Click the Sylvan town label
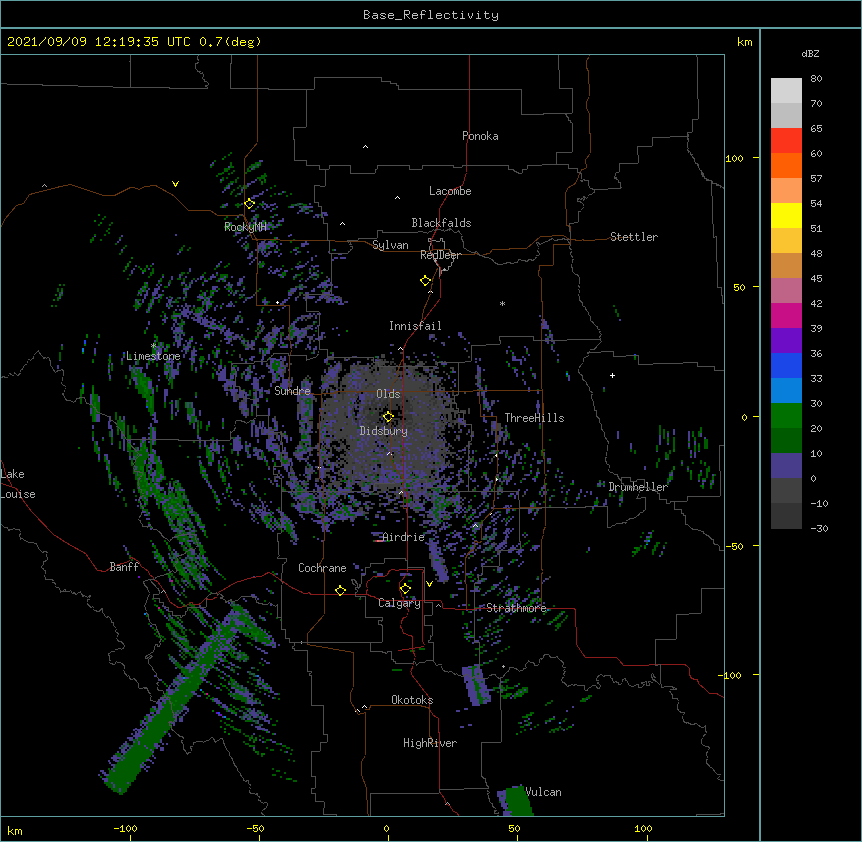The height and width of the screenshot is (842, 862). 390,245
